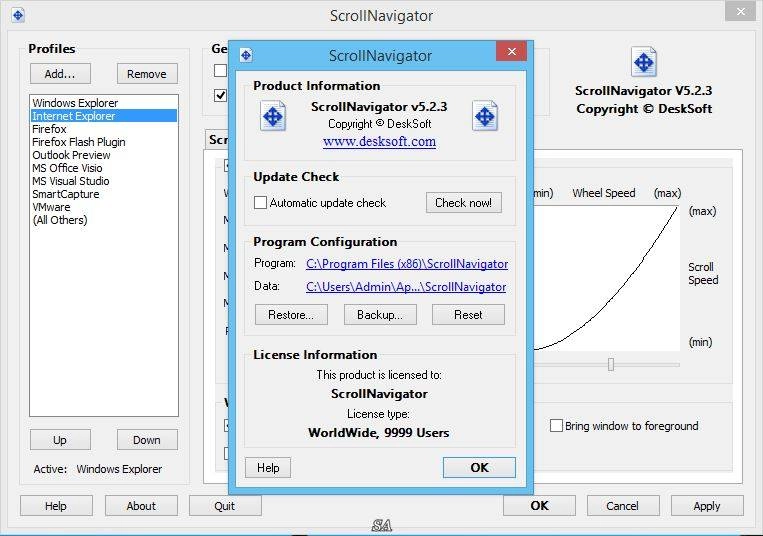Click the main window Help button

point(56,506)
